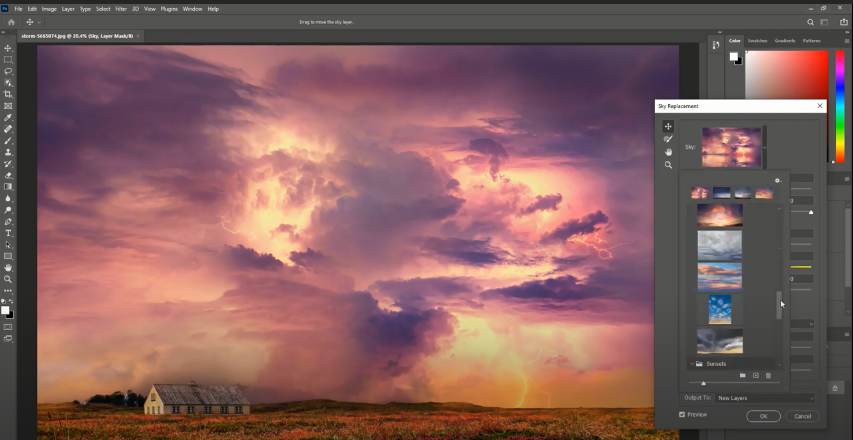Select the Sky Move tool in dialog
The image size is (853, 440).
coord(668,126)
